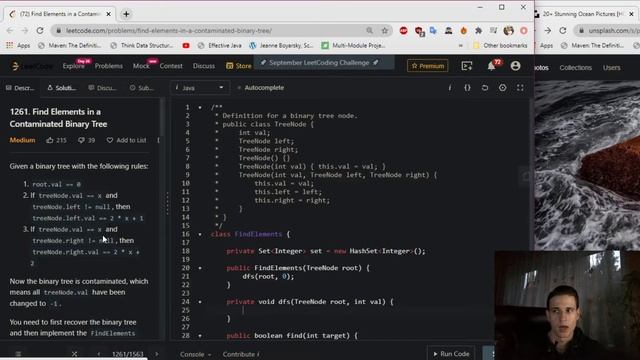Open the Java language dropdown

tap(200, 88)
